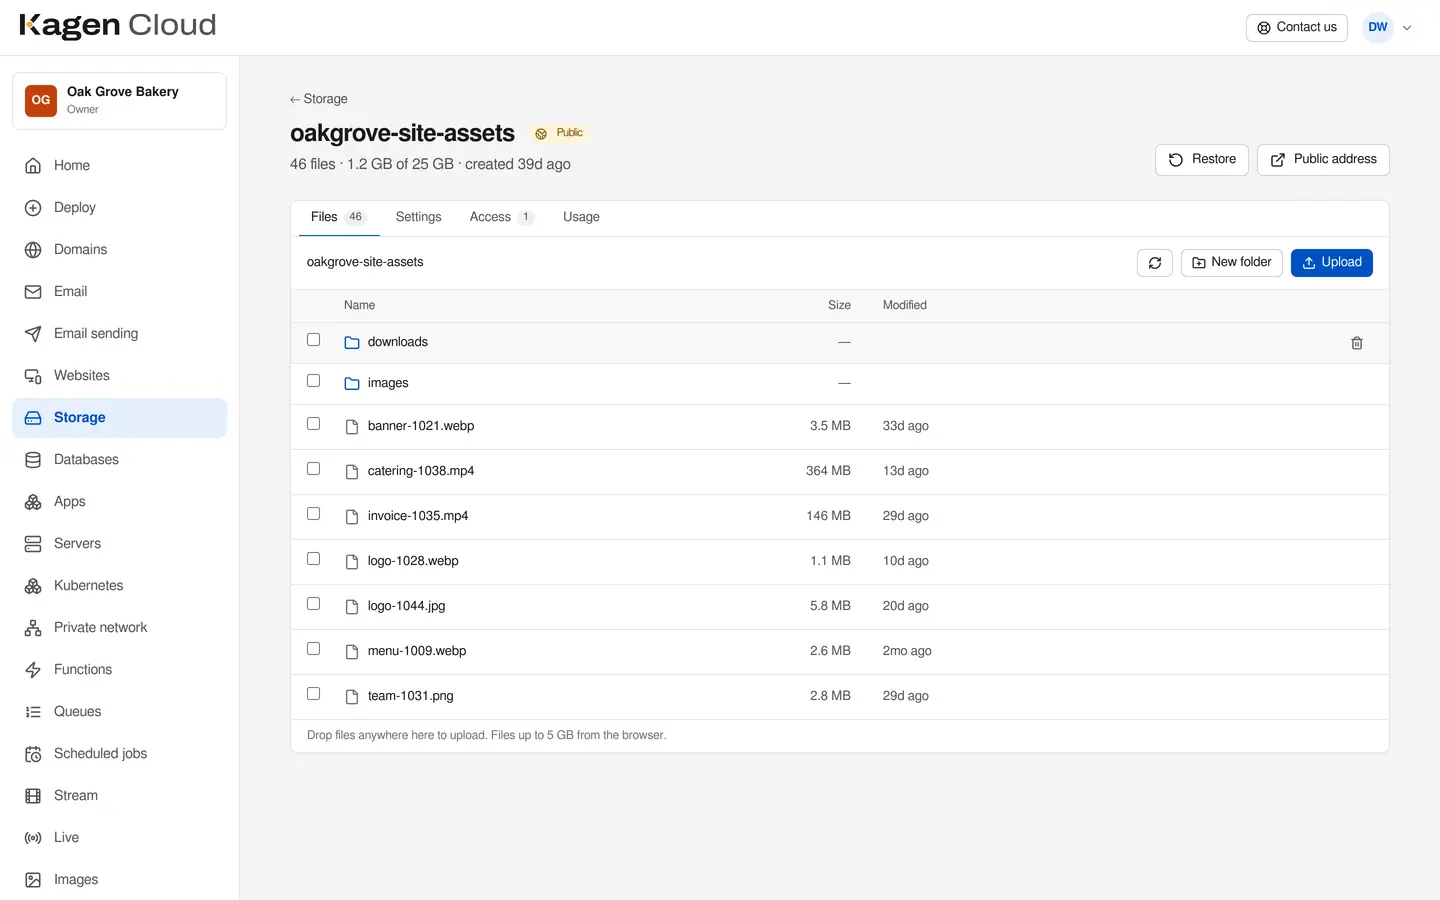
Task: Open the Email envelope icon
Action: (x=33, y=292)
